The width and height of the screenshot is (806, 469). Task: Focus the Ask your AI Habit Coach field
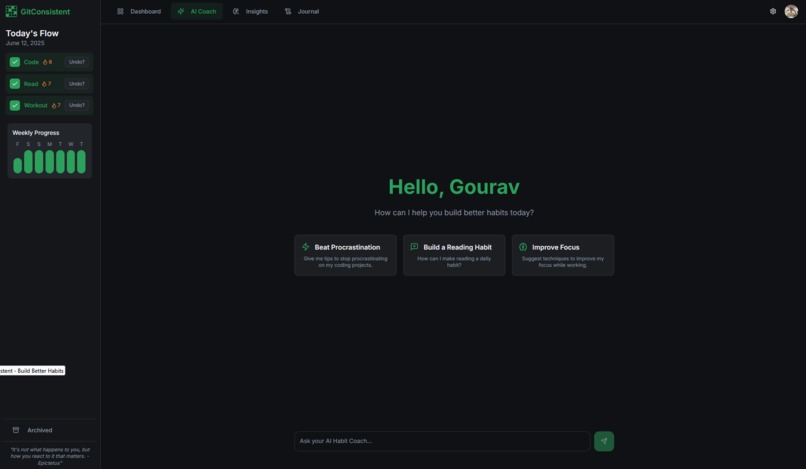442,441
